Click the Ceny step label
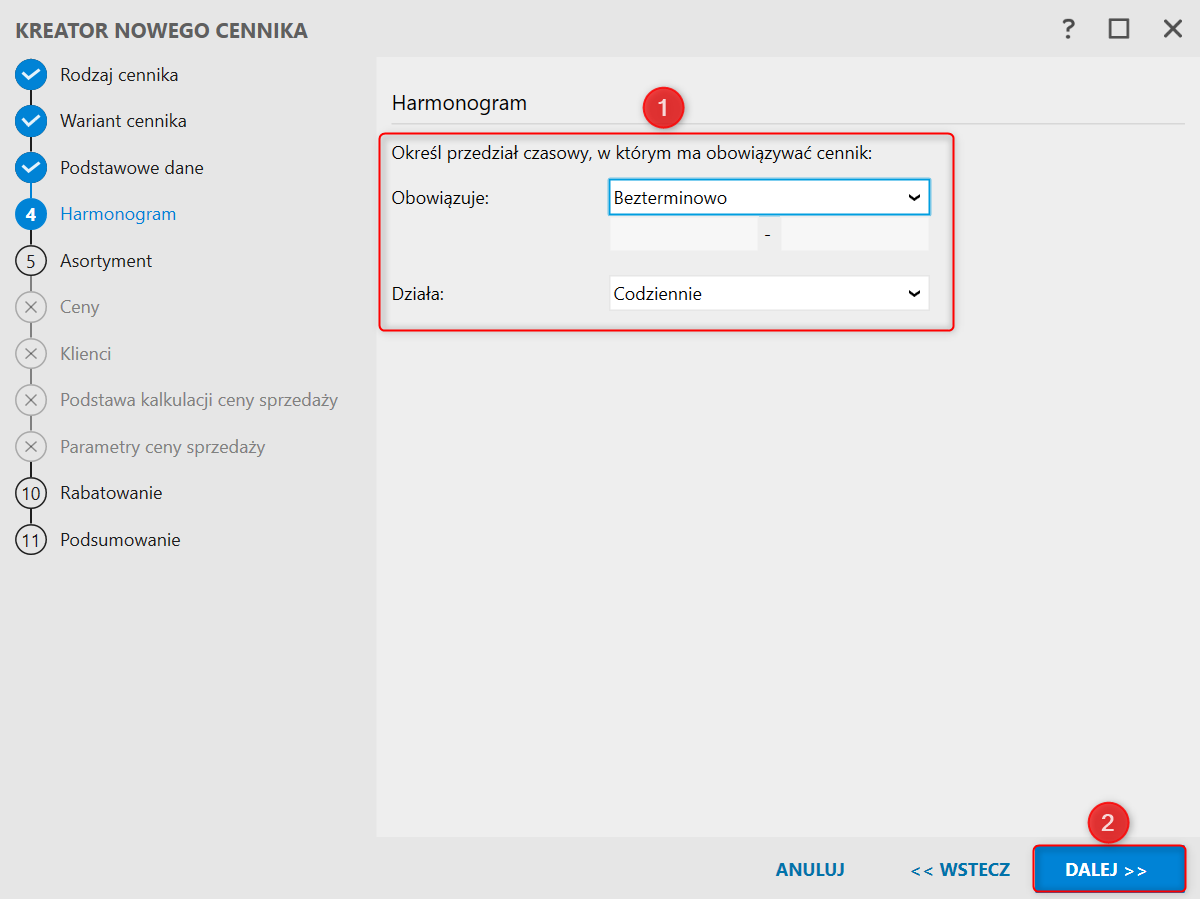This screenshot has height=899, width=1200. pos(80,307)
